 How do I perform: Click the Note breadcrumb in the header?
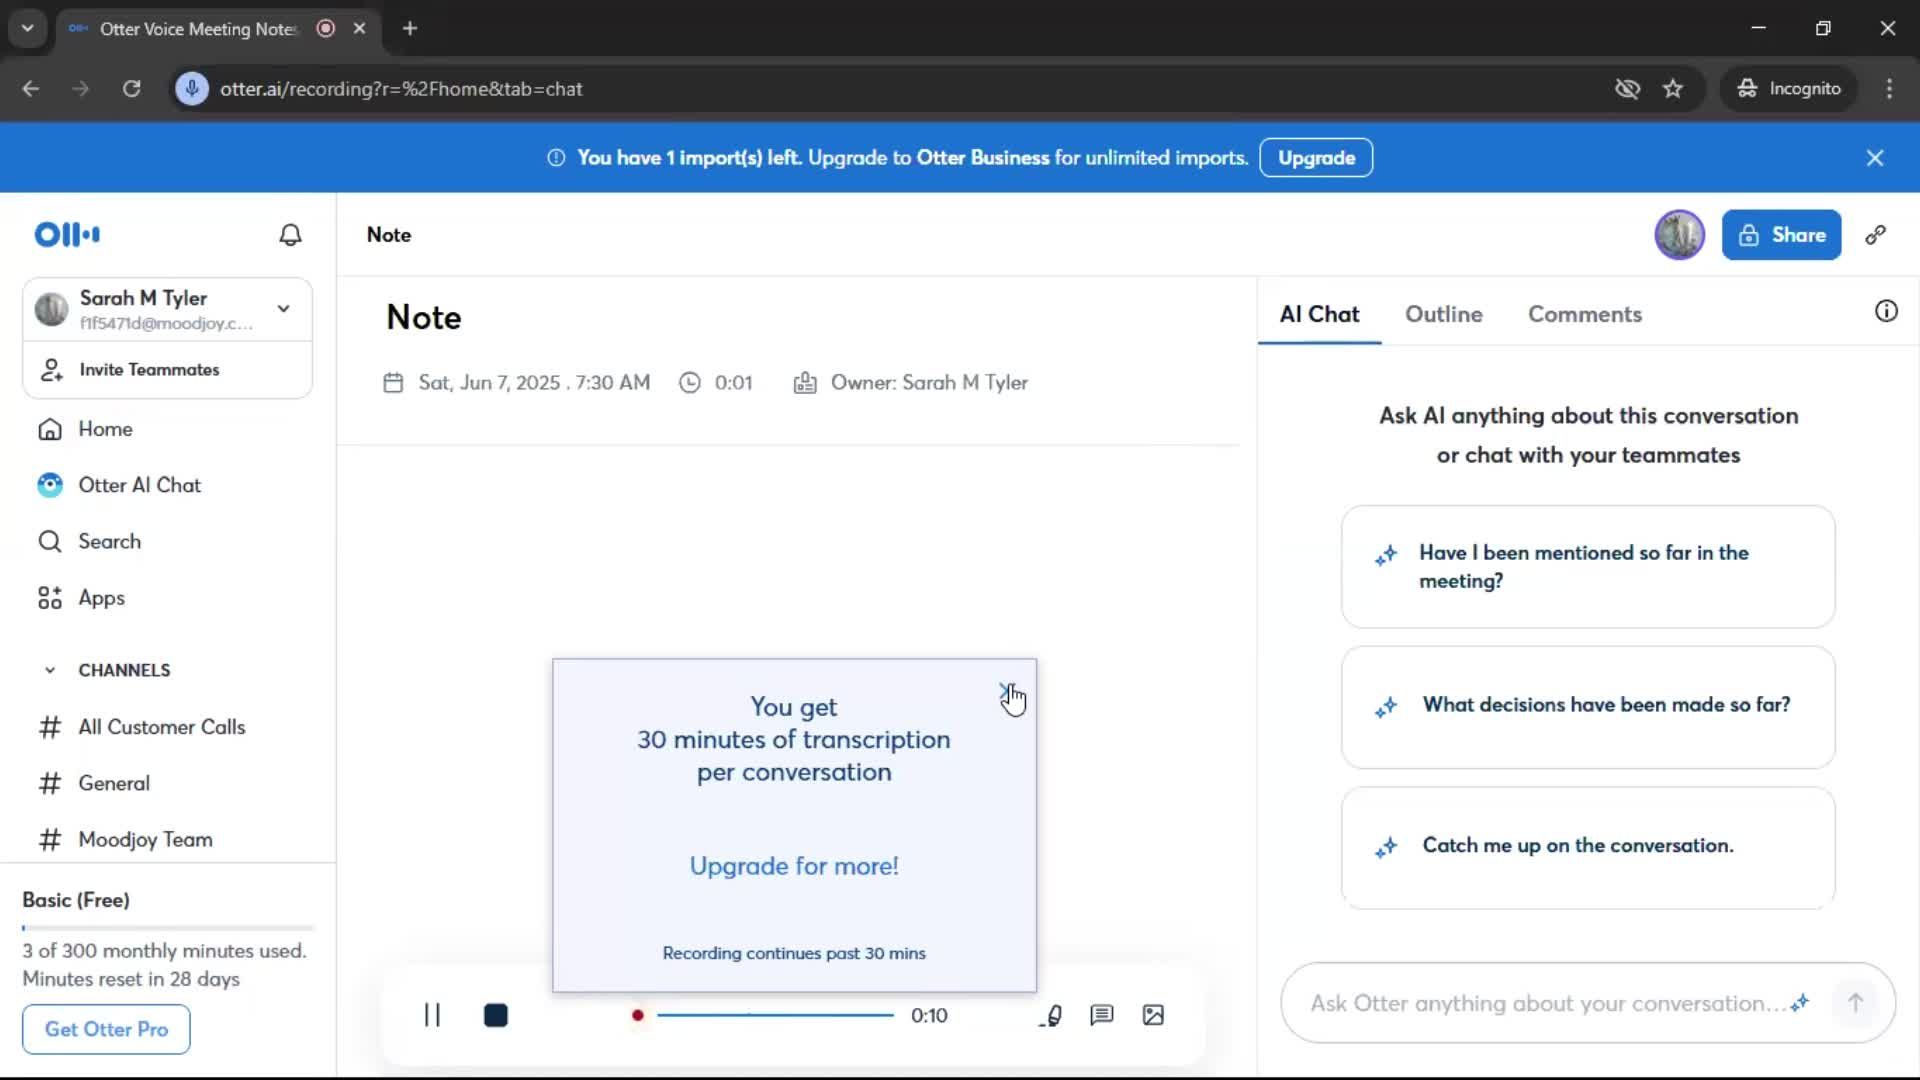point(389,235)
